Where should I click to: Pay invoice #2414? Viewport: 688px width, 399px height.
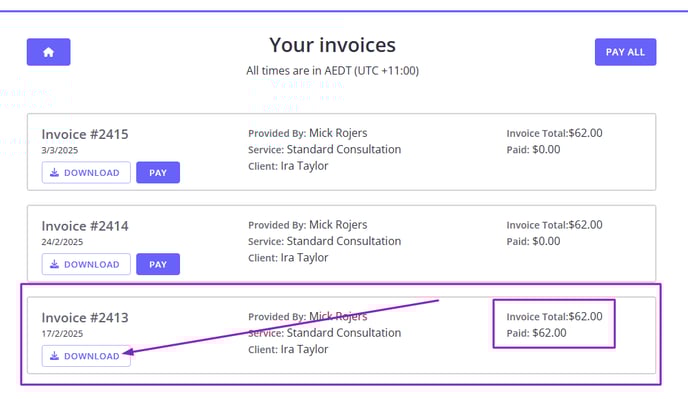[x=158, y=264]
